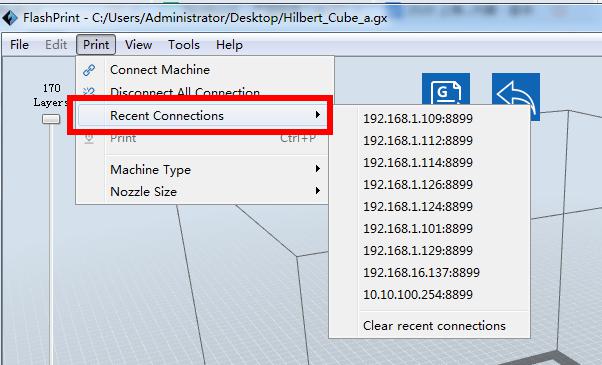Open the Help menu

[229, 45]
